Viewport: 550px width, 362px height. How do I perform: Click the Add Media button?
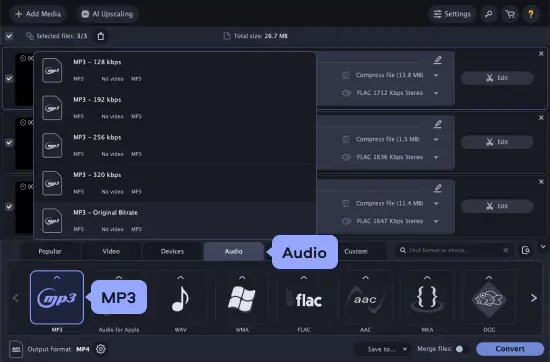click(38, 14)
